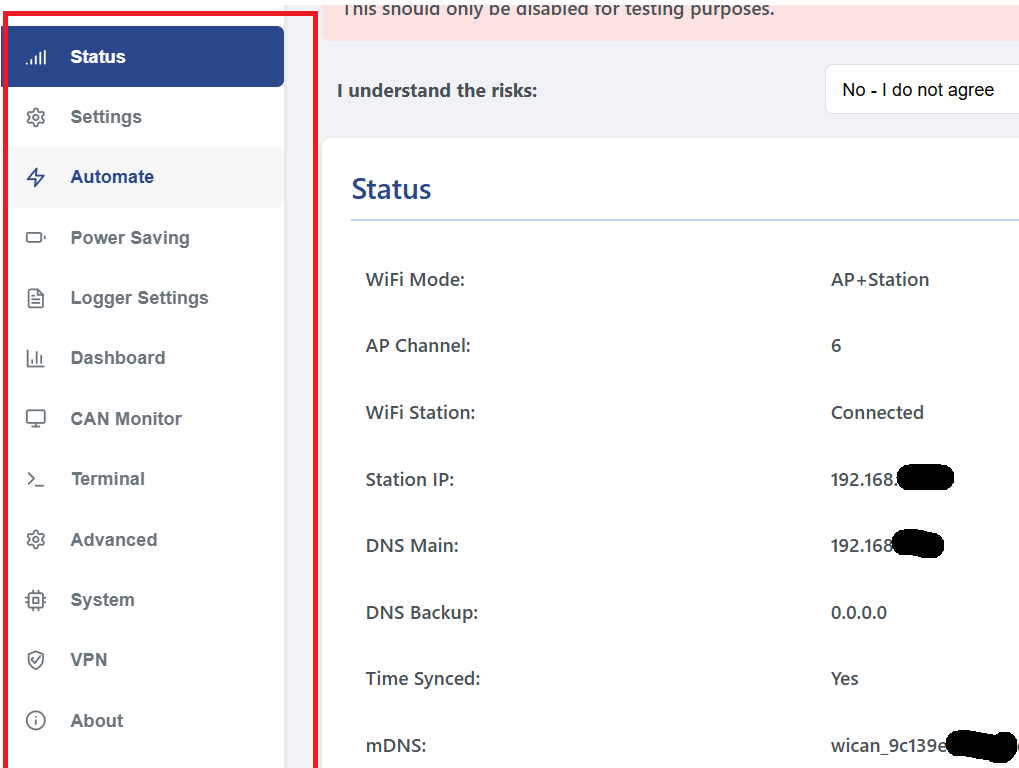Click the CAN Monitor screen icon
1019x768 pixels.
point(36,418)
